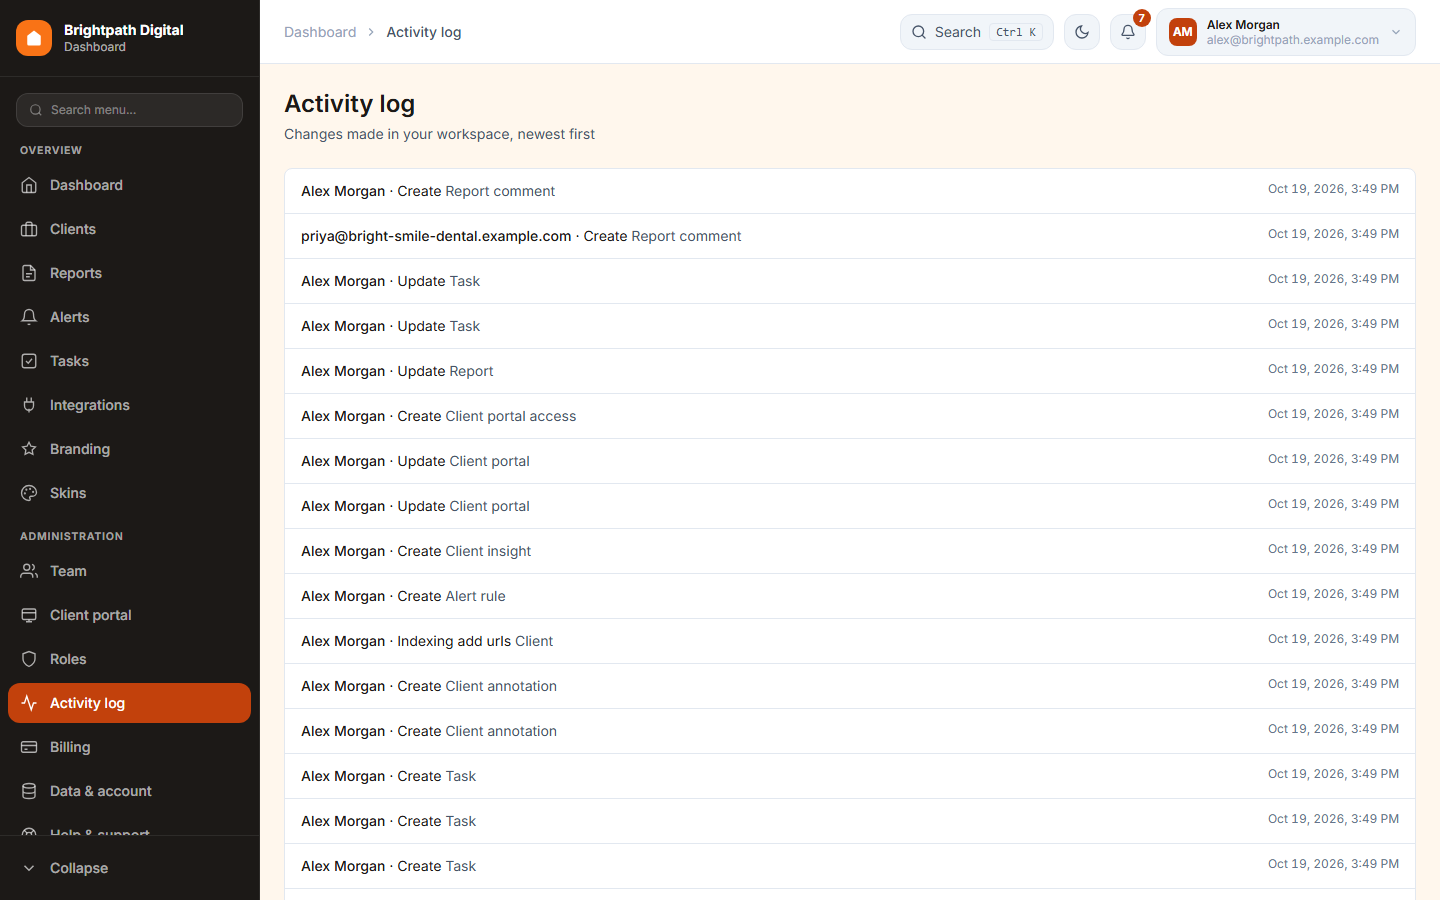Select the Update Report log entry

850,371
